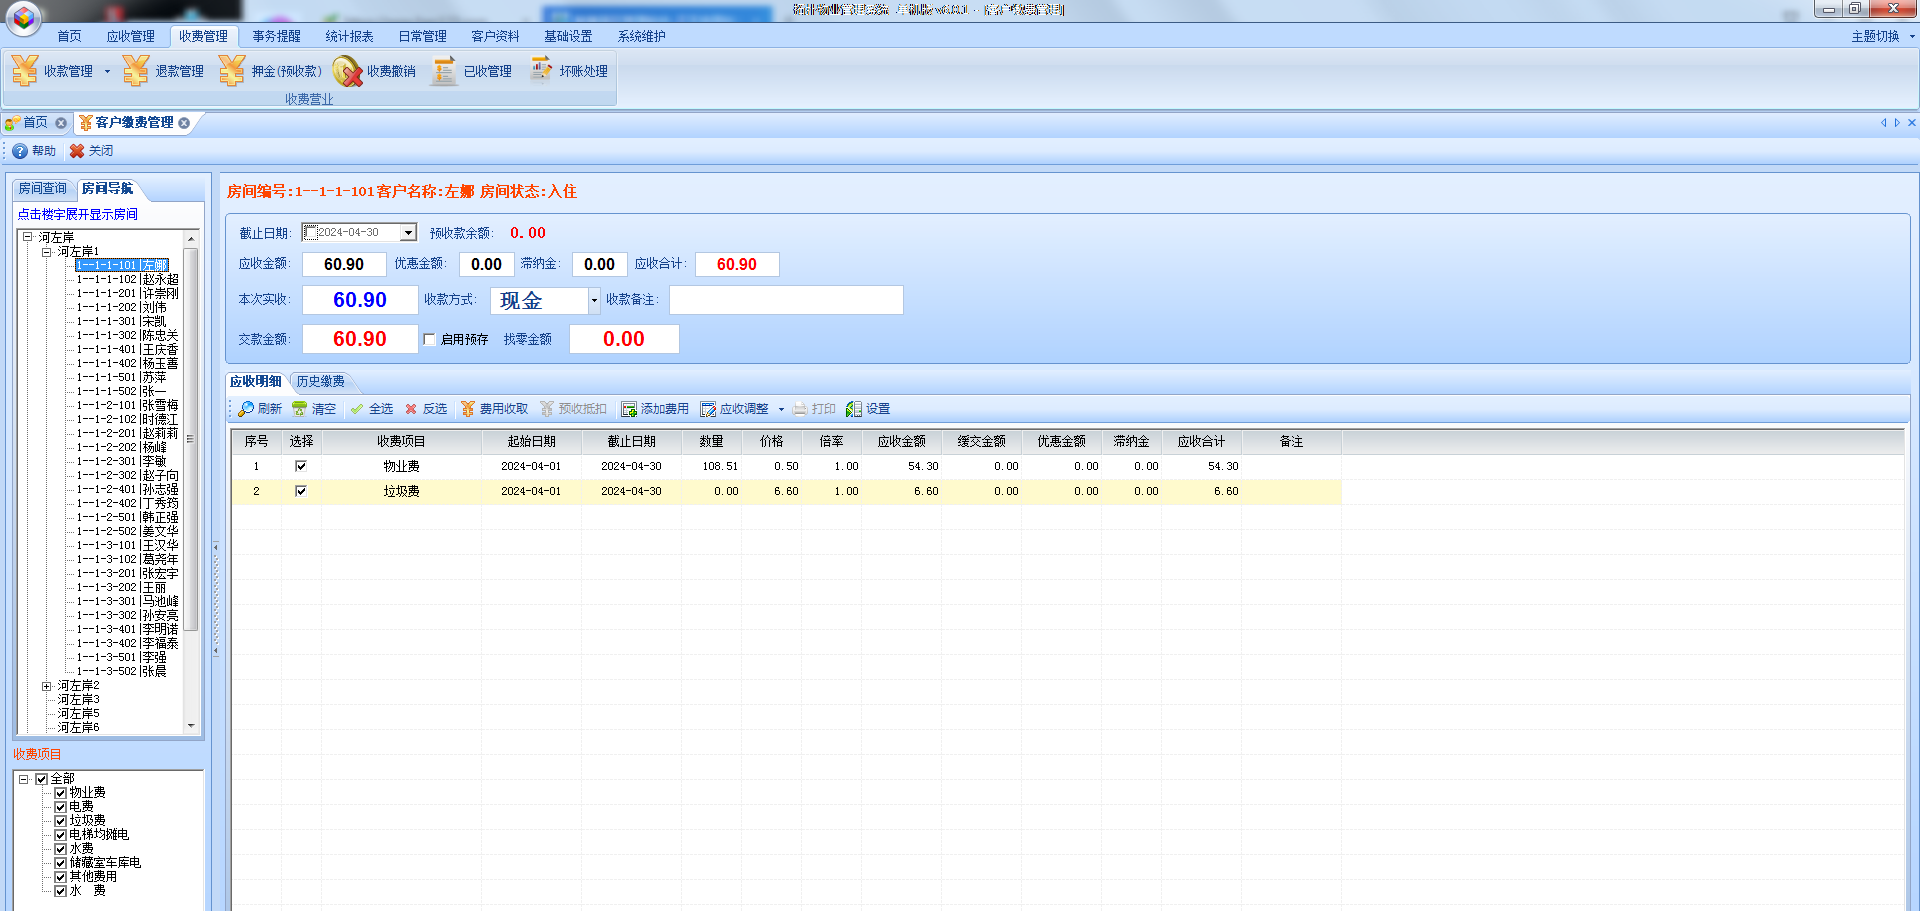
Task: Click room tree scrollbar down arrow
Action: click(x=191, y=726)
